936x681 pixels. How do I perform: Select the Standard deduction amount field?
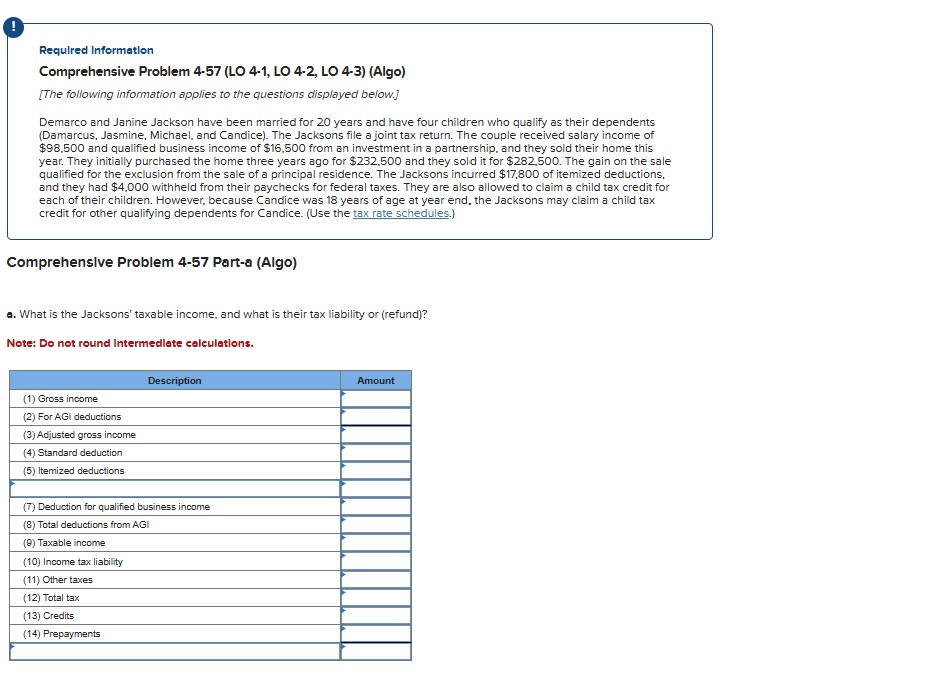click(378, 452)
